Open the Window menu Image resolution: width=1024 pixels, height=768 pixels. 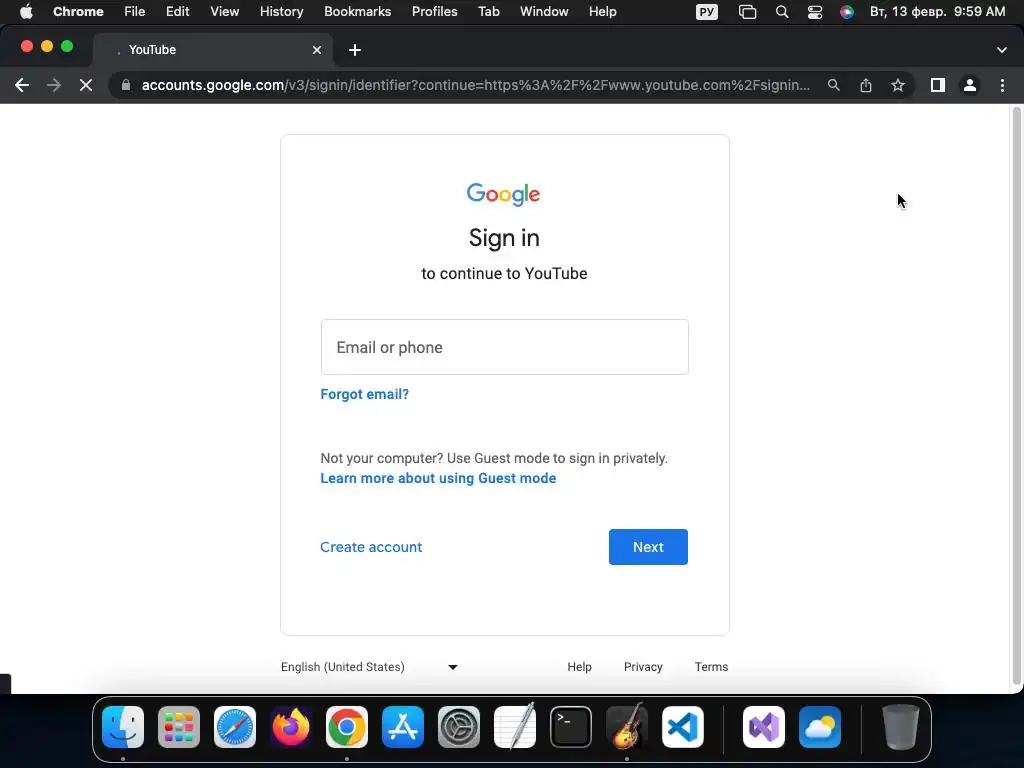pyautogui.click(x=544, y=11)
